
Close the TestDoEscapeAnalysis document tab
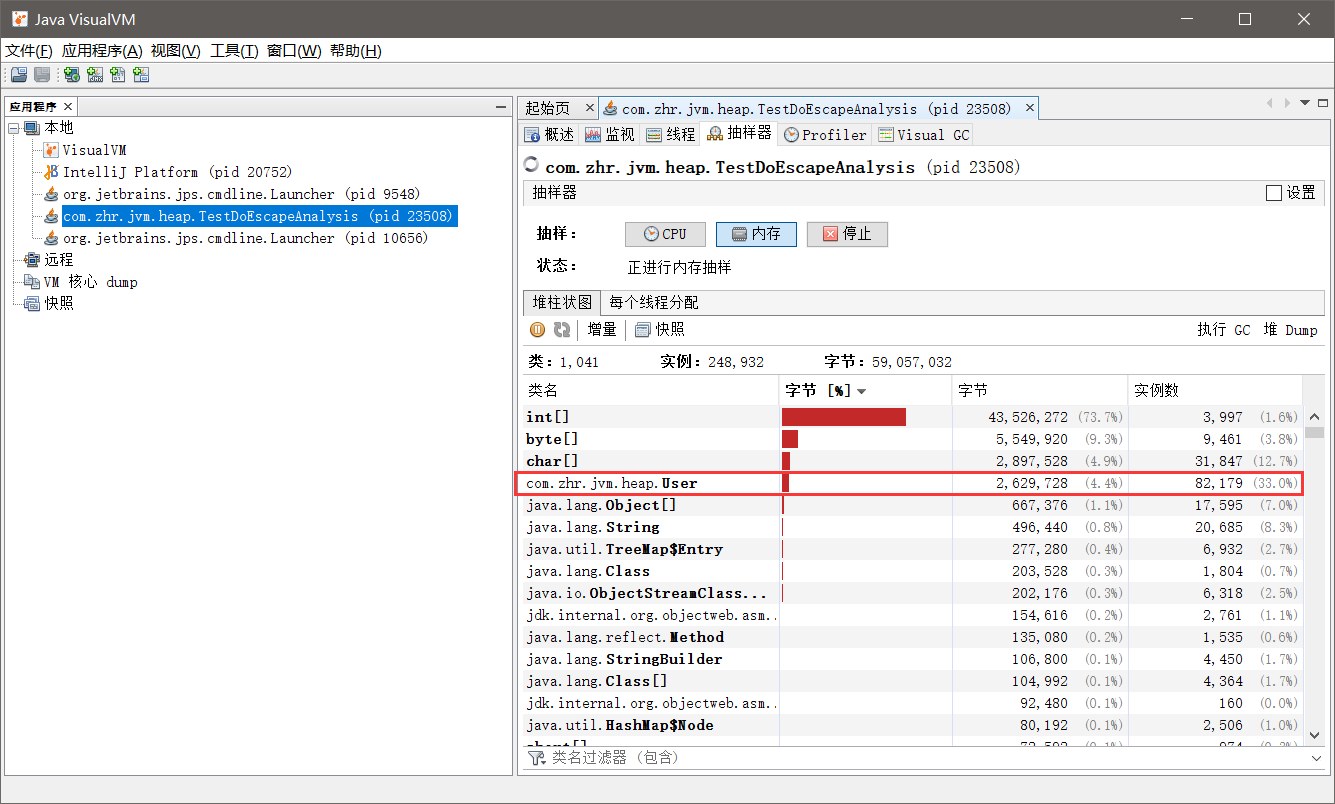1031,108
